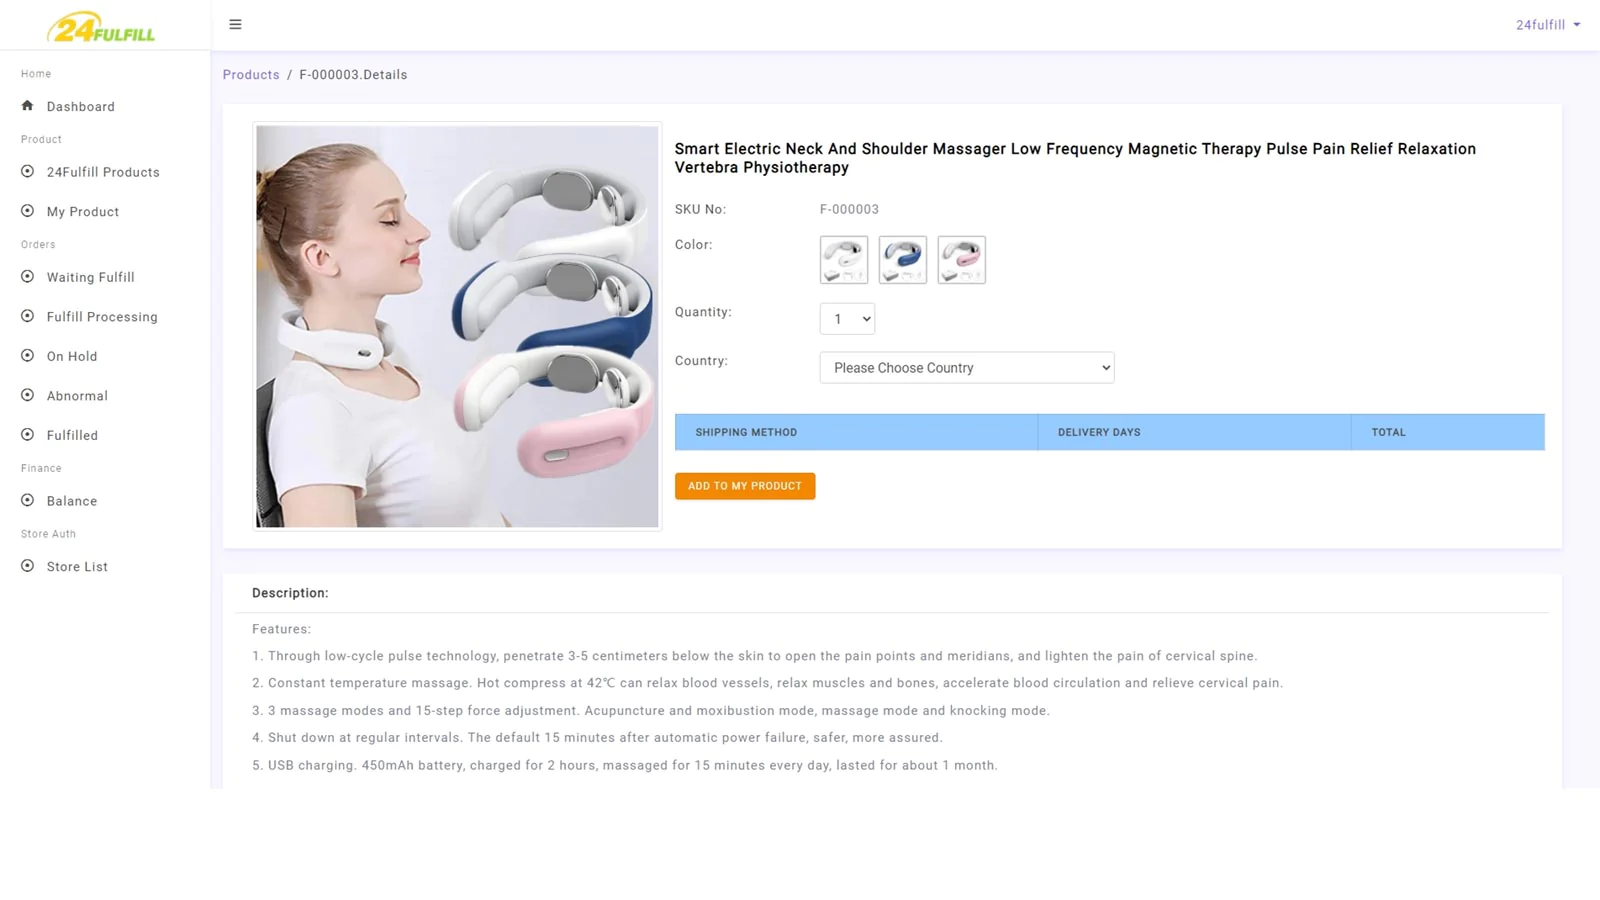Select the pink massager color option
Viewport: 1600px width, 900px height.
962,260
